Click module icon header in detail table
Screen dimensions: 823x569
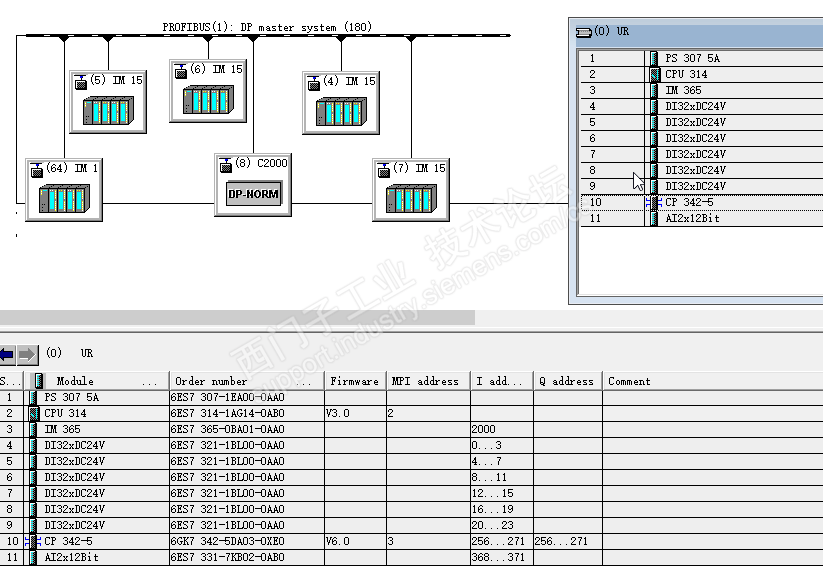(x=38, y=381)
